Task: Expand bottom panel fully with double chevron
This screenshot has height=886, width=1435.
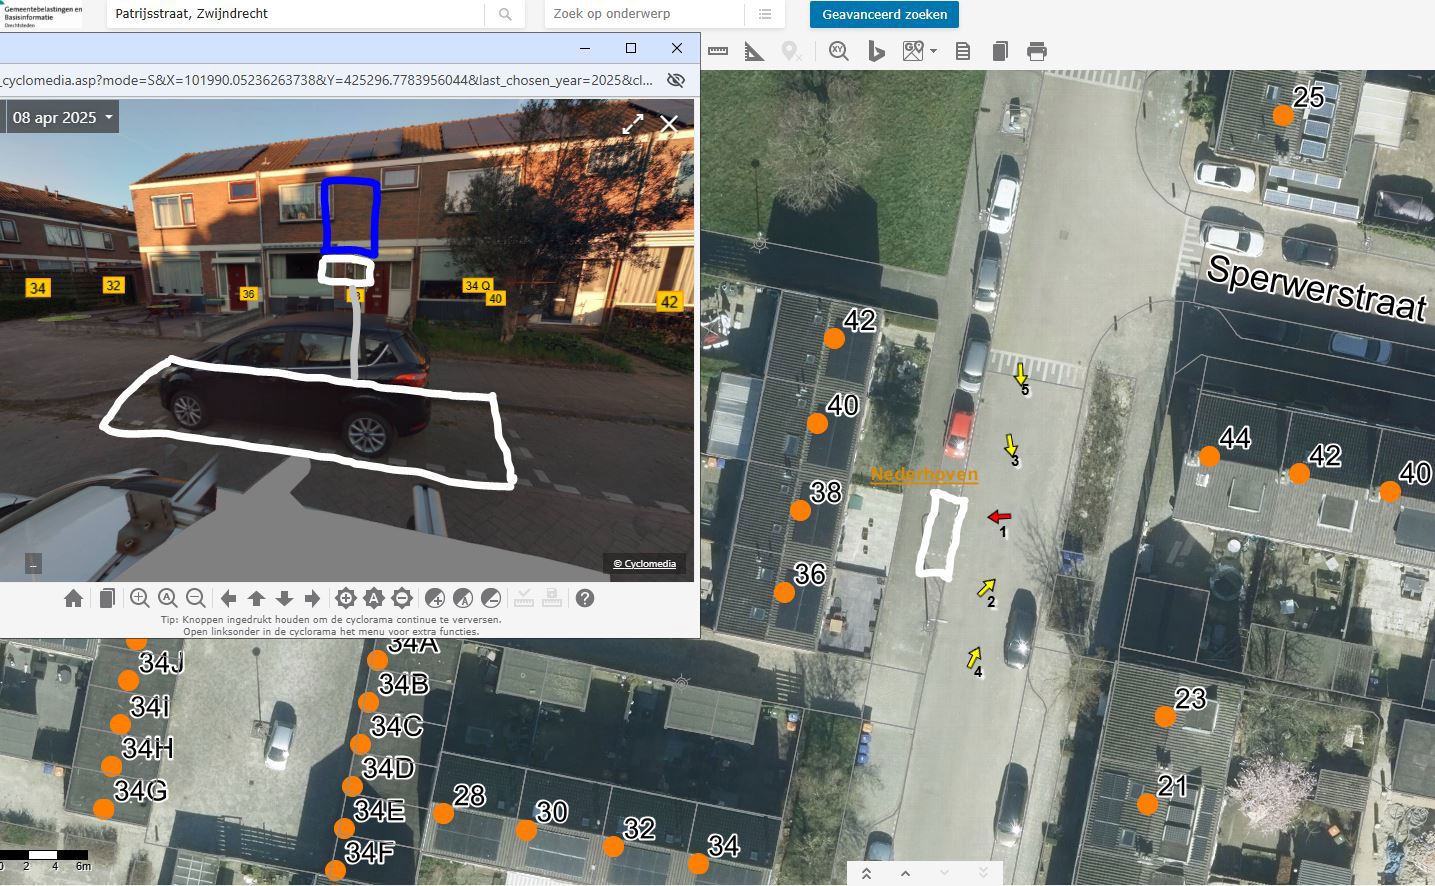Action: coord(866,873)
